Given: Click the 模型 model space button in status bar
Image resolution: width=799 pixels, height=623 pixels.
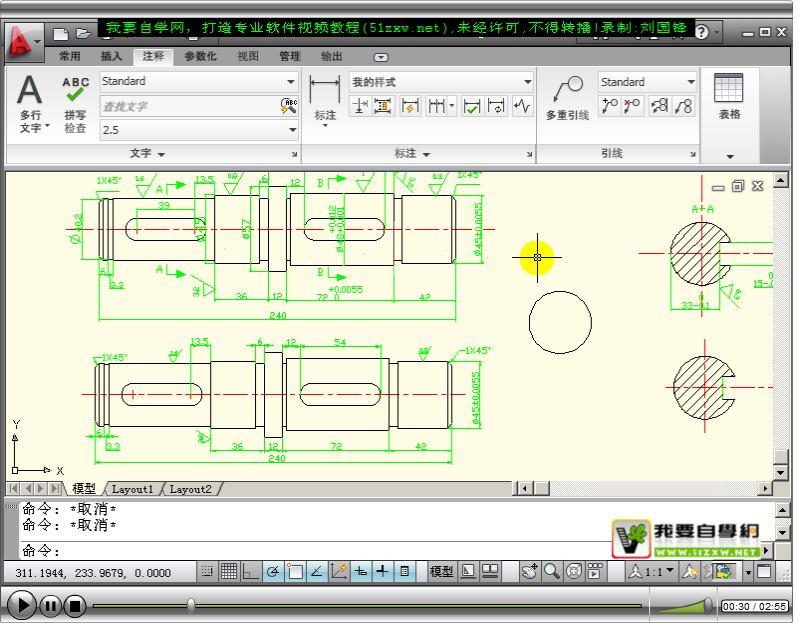Looking at the screenshot, I should tap(441, 572).
